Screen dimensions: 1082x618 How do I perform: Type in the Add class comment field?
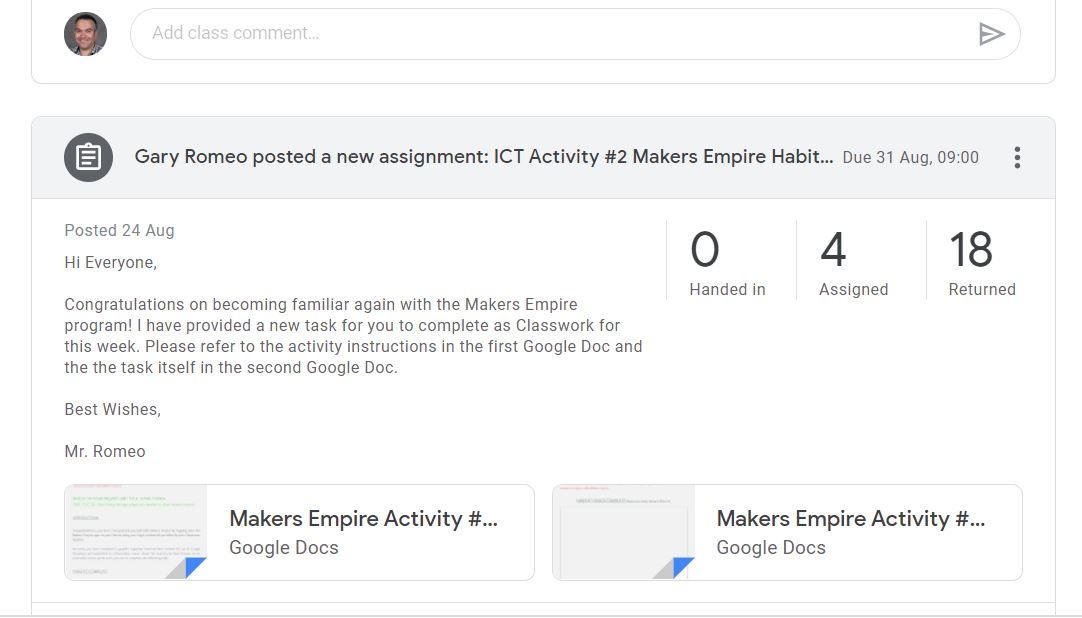(x=552, y=34)
